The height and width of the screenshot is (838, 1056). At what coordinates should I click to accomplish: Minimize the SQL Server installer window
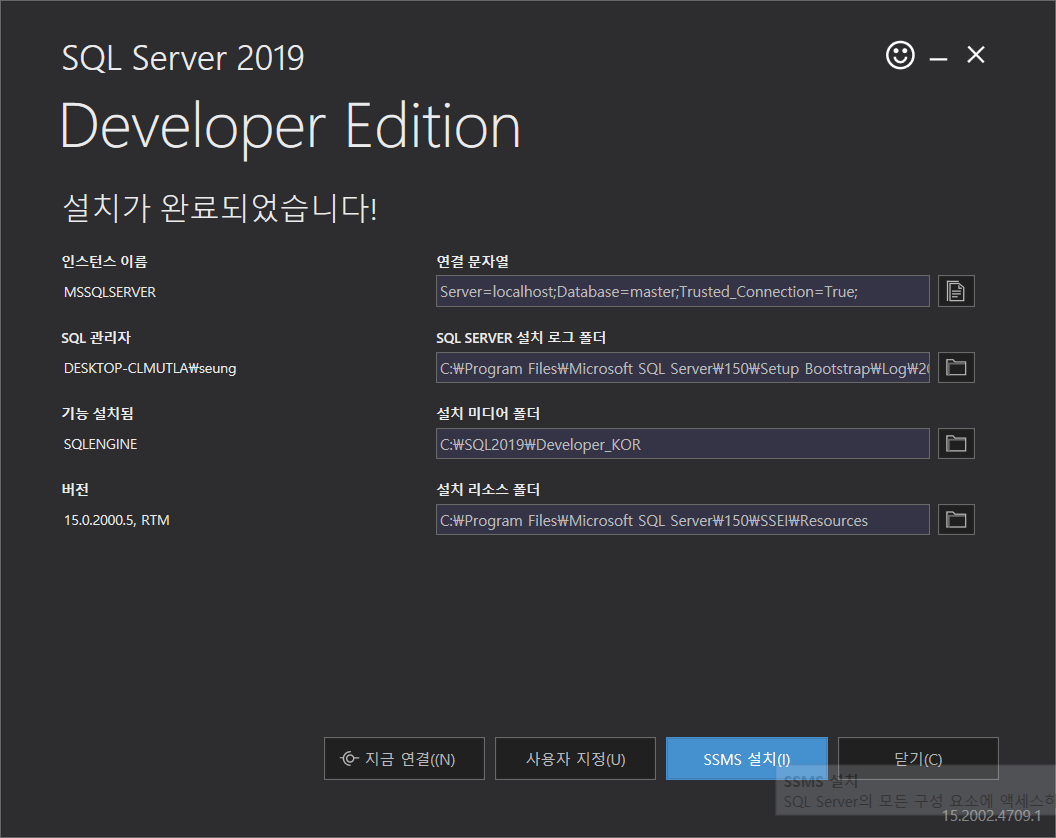pyautogui.click(x=938, y=58)
